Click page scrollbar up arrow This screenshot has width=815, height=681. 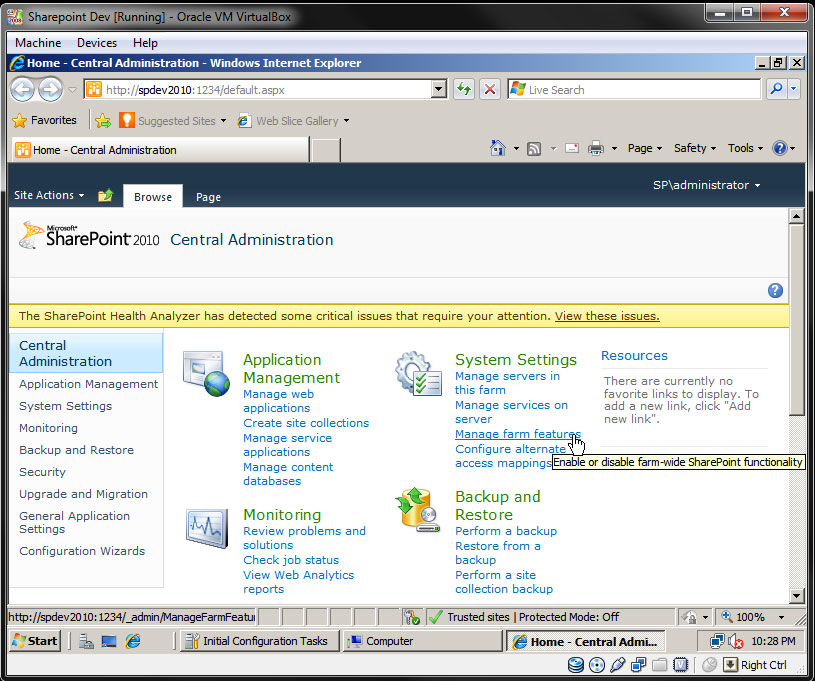pyautogui.click(x=796, y=215)
